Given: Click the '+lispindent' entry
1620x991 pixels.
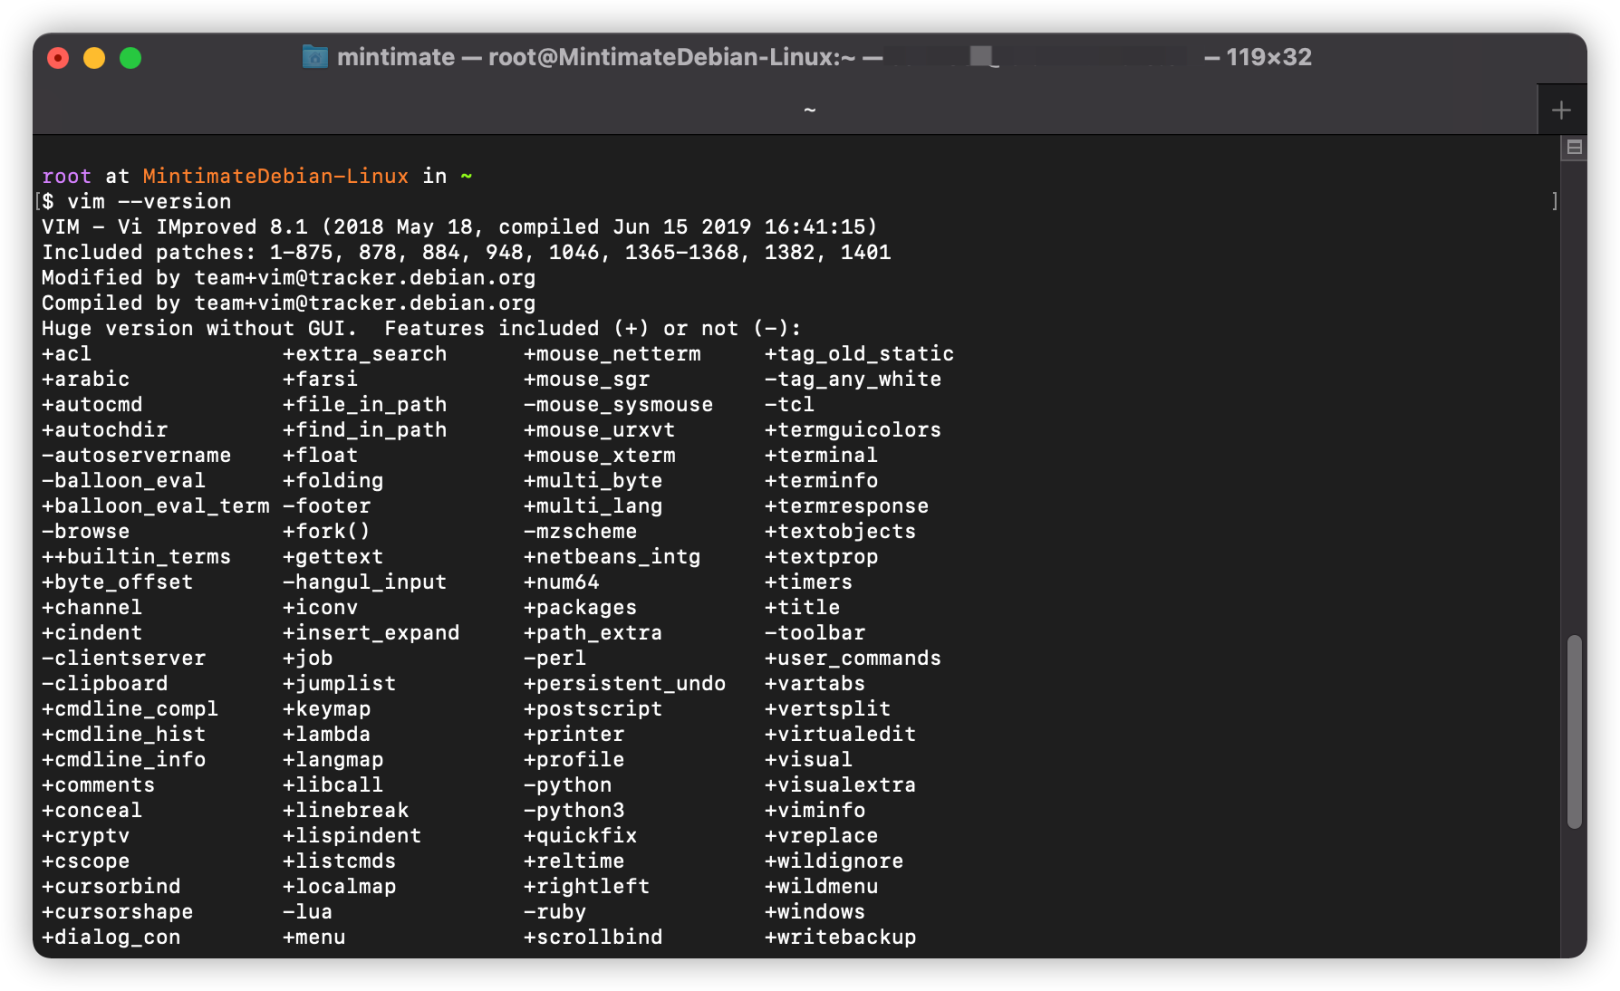Looking at the screenshot, I should coord(352,836).
